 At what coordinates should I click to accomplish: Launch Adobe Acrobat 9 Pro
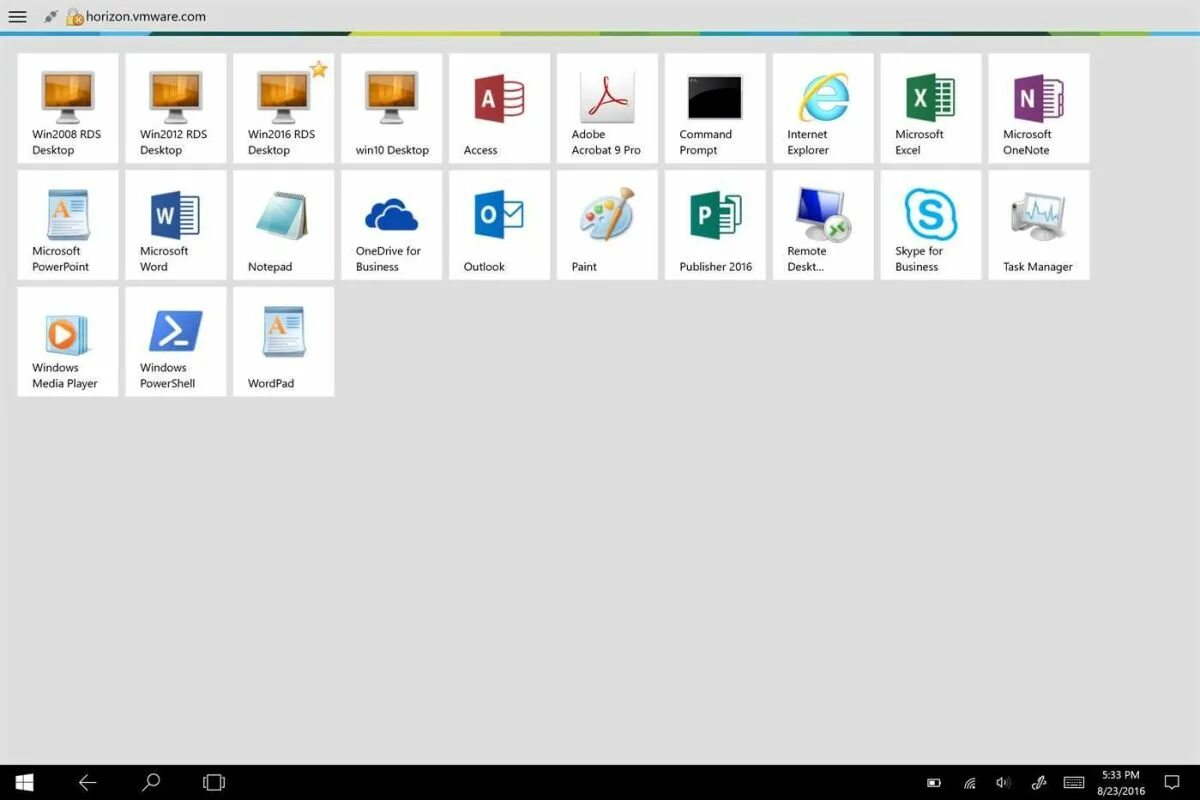(606, 108)
